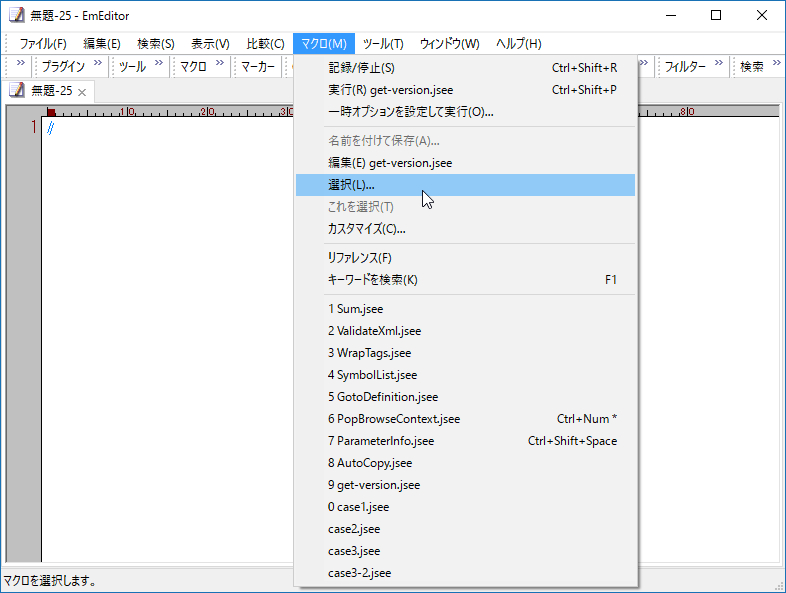Close the マクロ(M) menu in menu bar
This screenshot has height=593, width=786.
pos(324,44)
